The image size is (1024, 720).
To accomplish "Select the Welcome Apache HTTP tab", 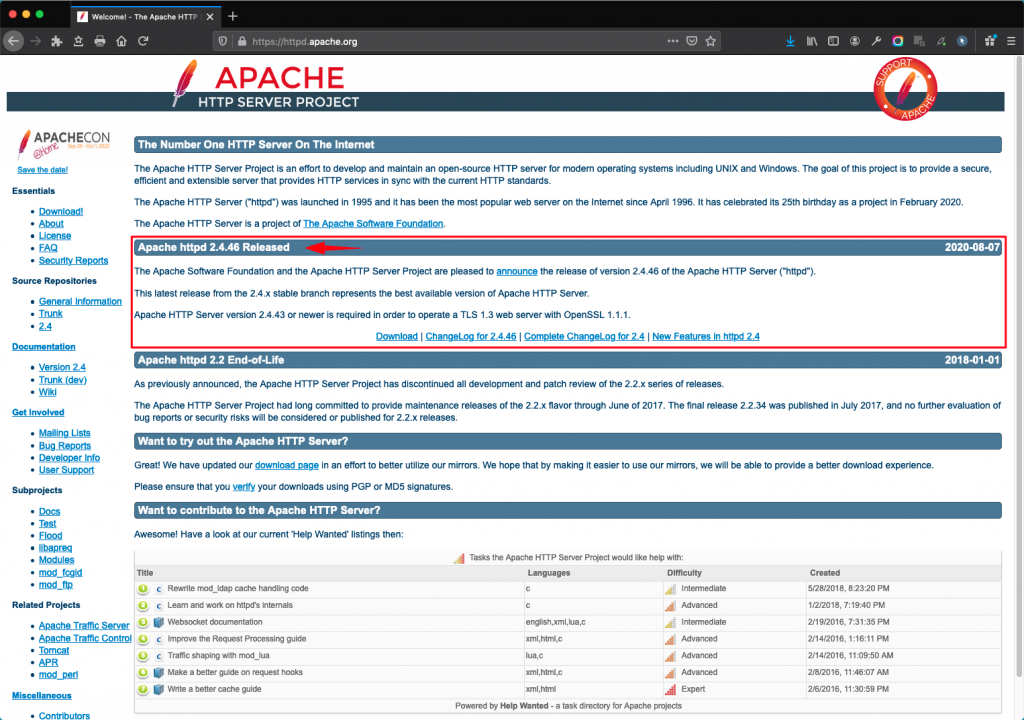I will coord(146,17).
